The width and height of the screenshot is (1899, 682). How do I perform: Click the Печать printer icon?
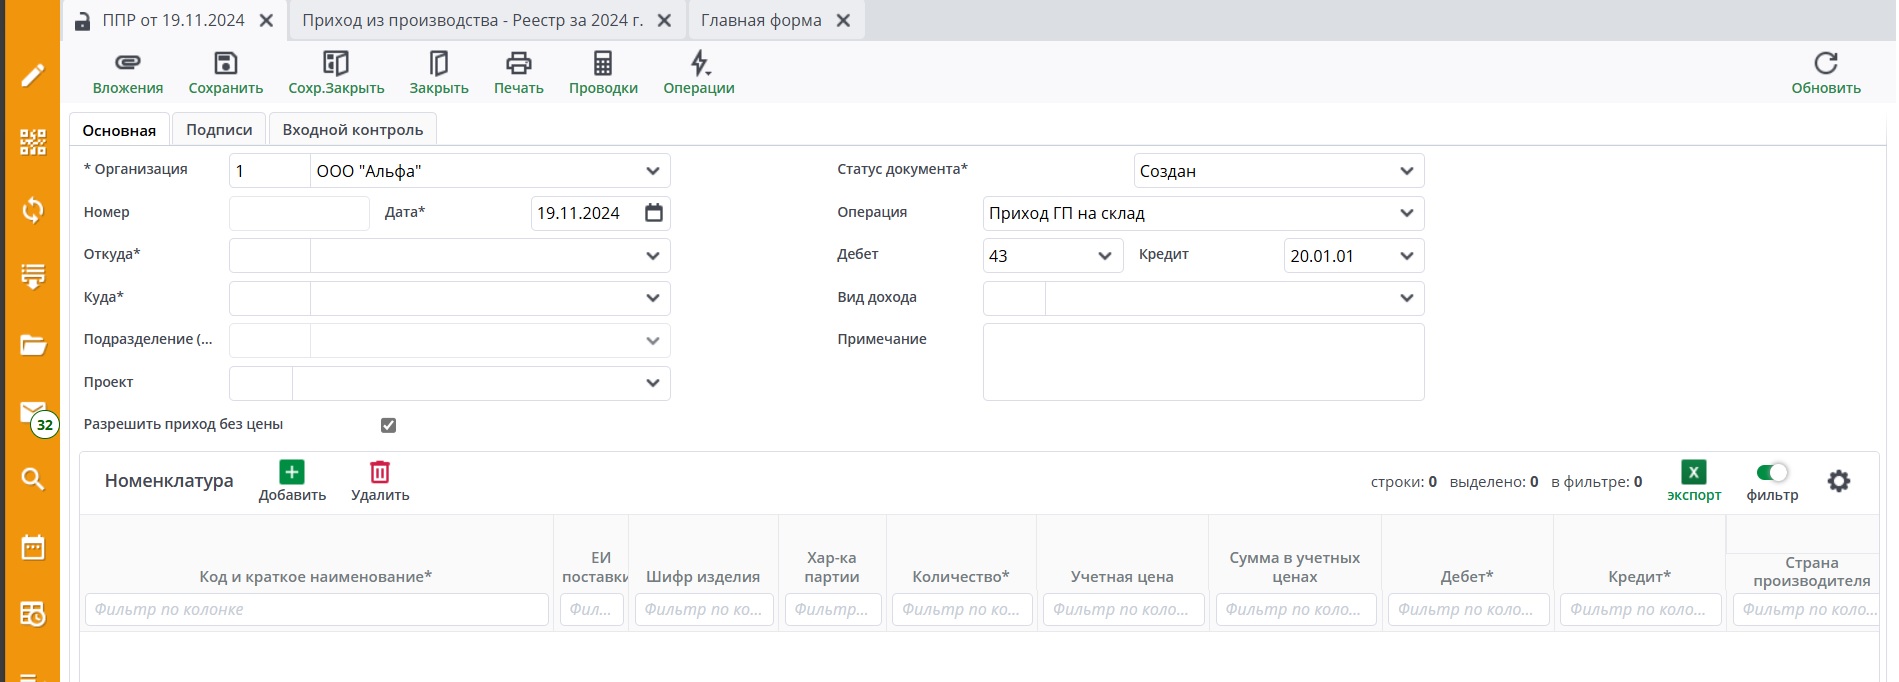[x=518, y=64]
